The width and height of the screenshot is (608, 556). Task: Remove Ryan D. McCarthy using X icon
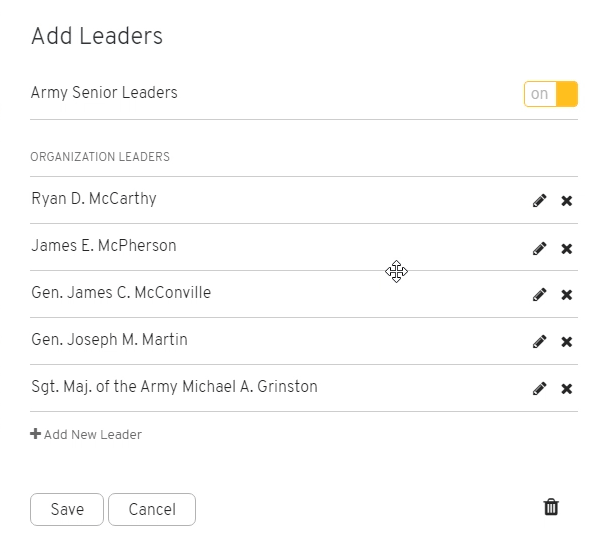[x=567, y=201]
